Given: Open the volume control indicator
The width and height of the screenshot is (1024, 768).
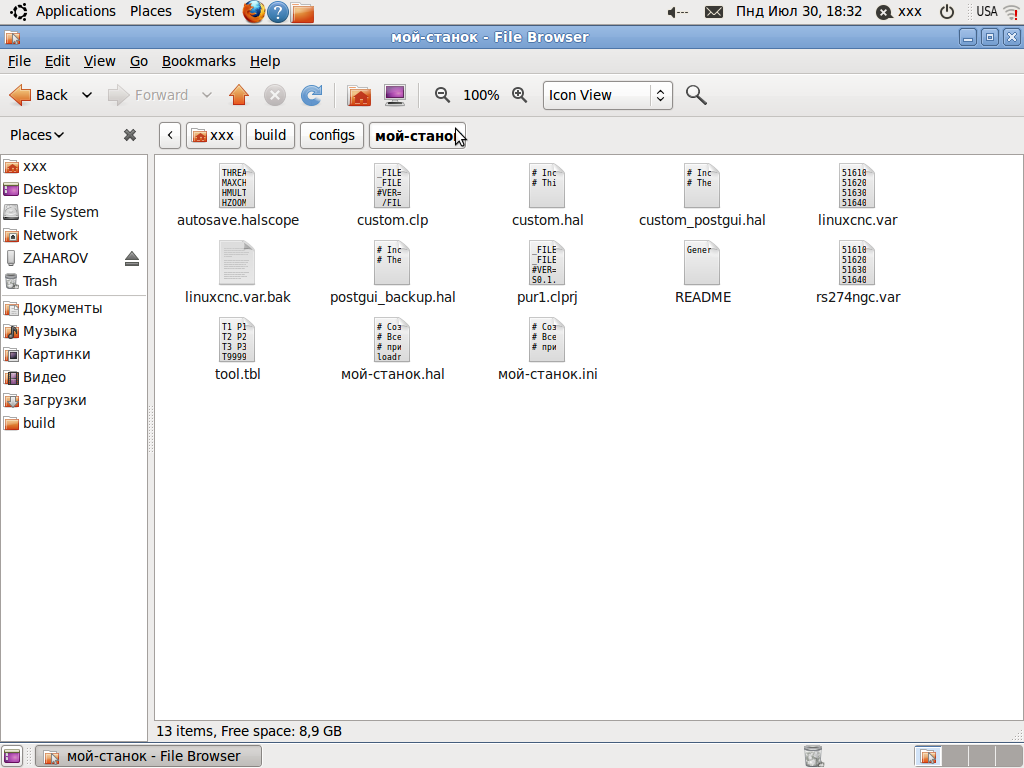Looking at the screenshot, I should coord(677,12).
